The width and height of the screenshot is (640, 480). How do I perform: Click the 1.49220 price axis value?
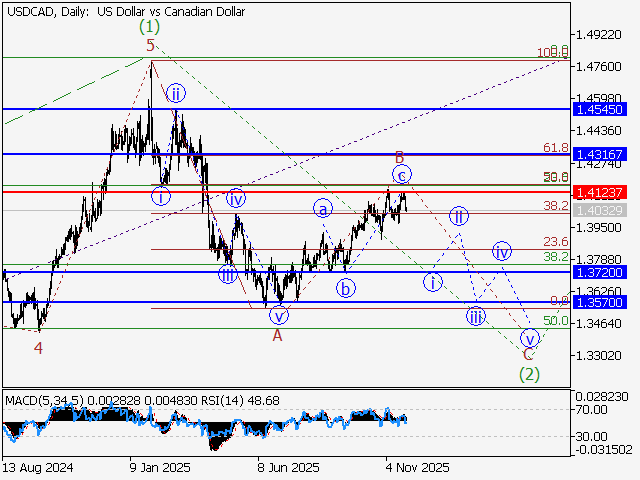coord(598,35)
